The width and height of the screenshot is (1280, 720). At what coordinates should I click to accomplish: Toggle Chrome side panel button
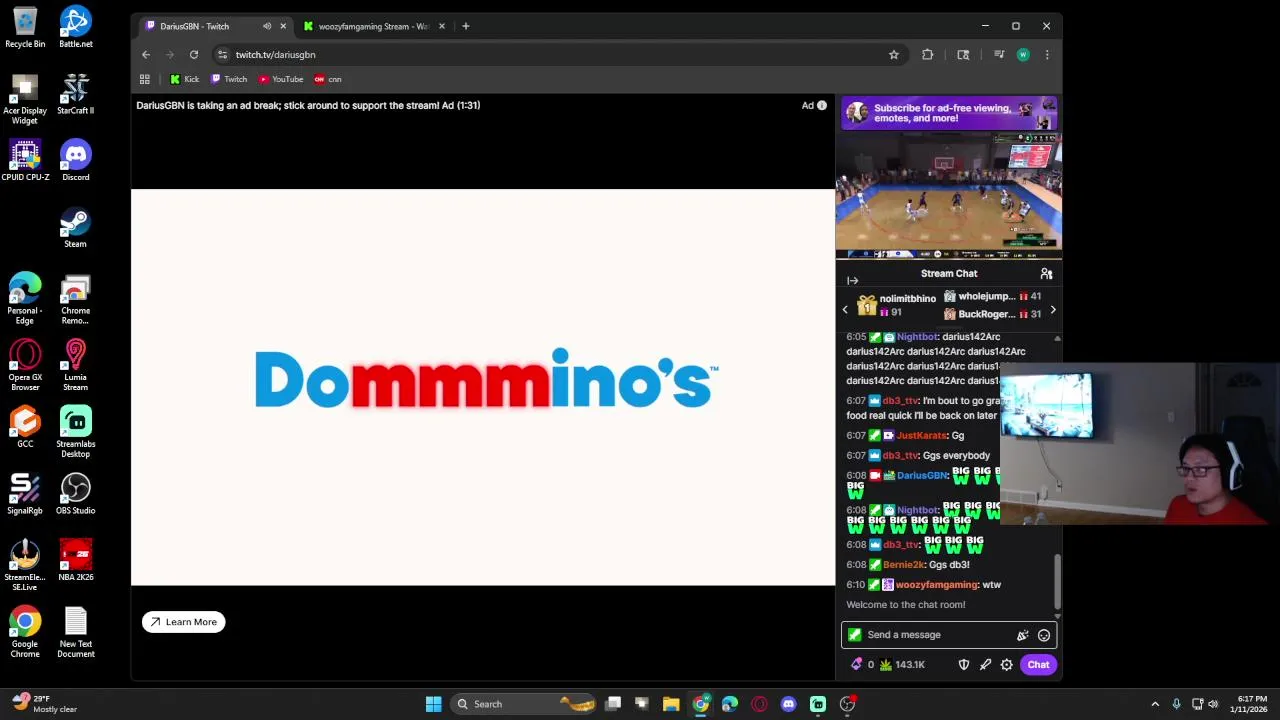pos(963,55)
